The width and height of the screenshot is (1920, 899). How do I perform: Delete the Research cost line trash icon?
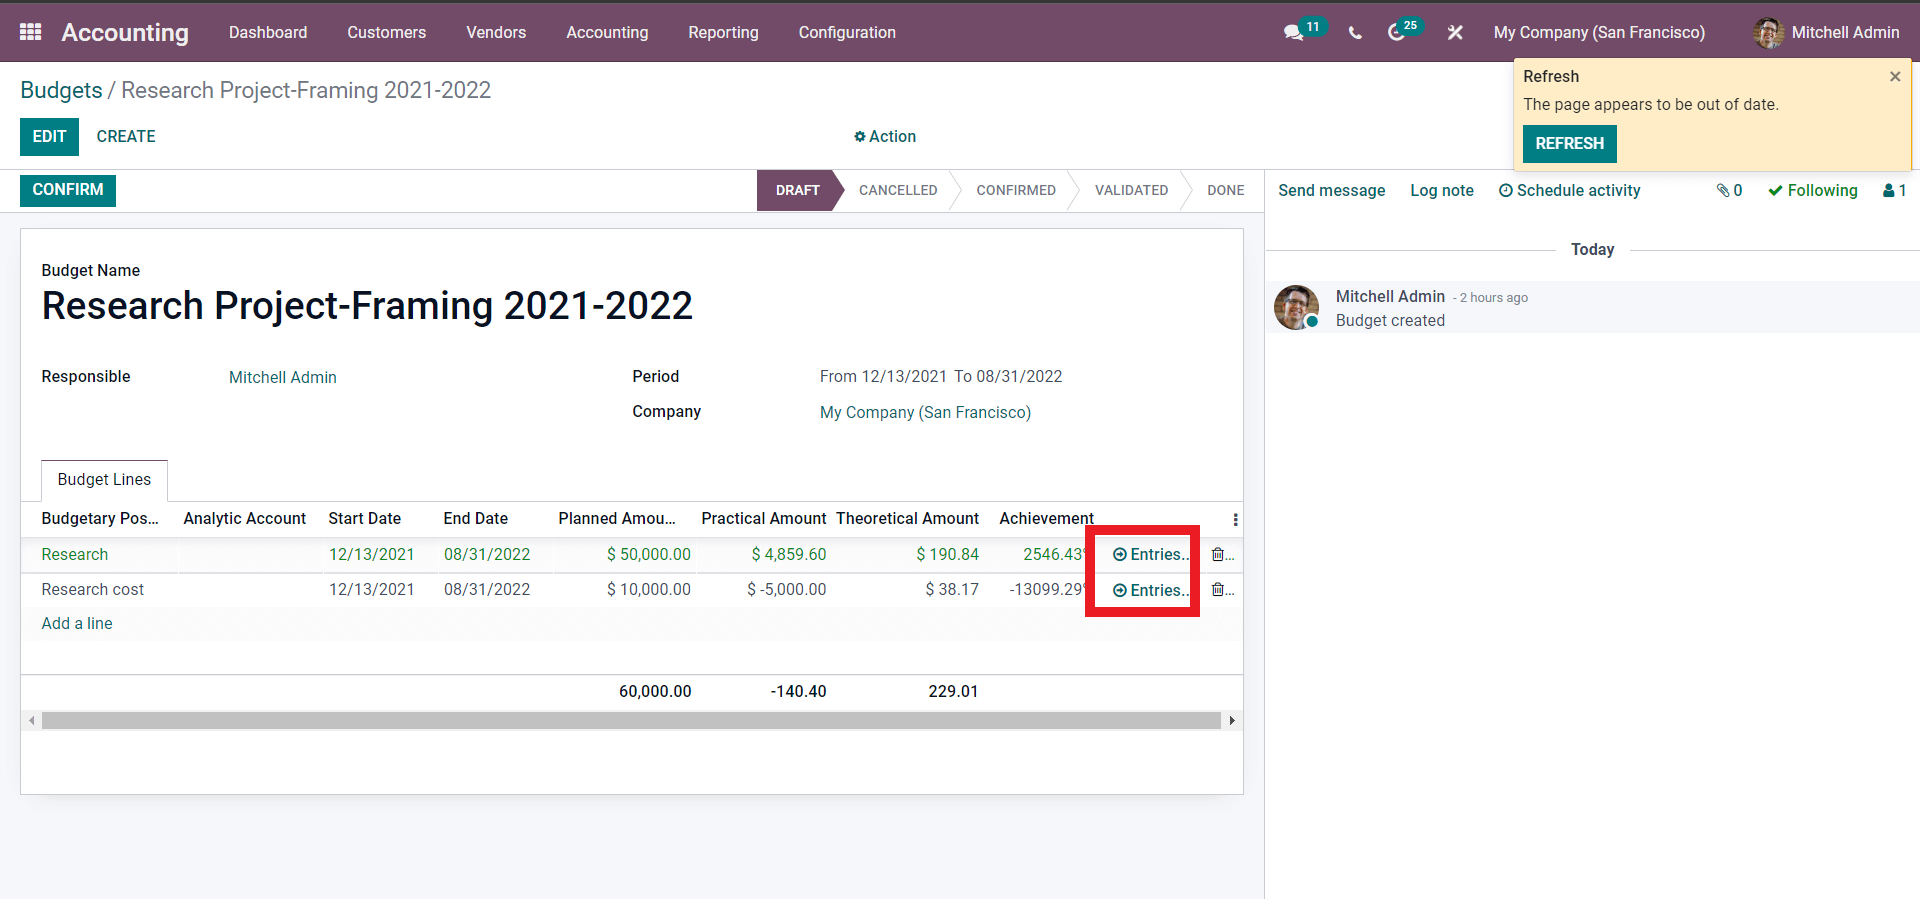point(1218,589)
